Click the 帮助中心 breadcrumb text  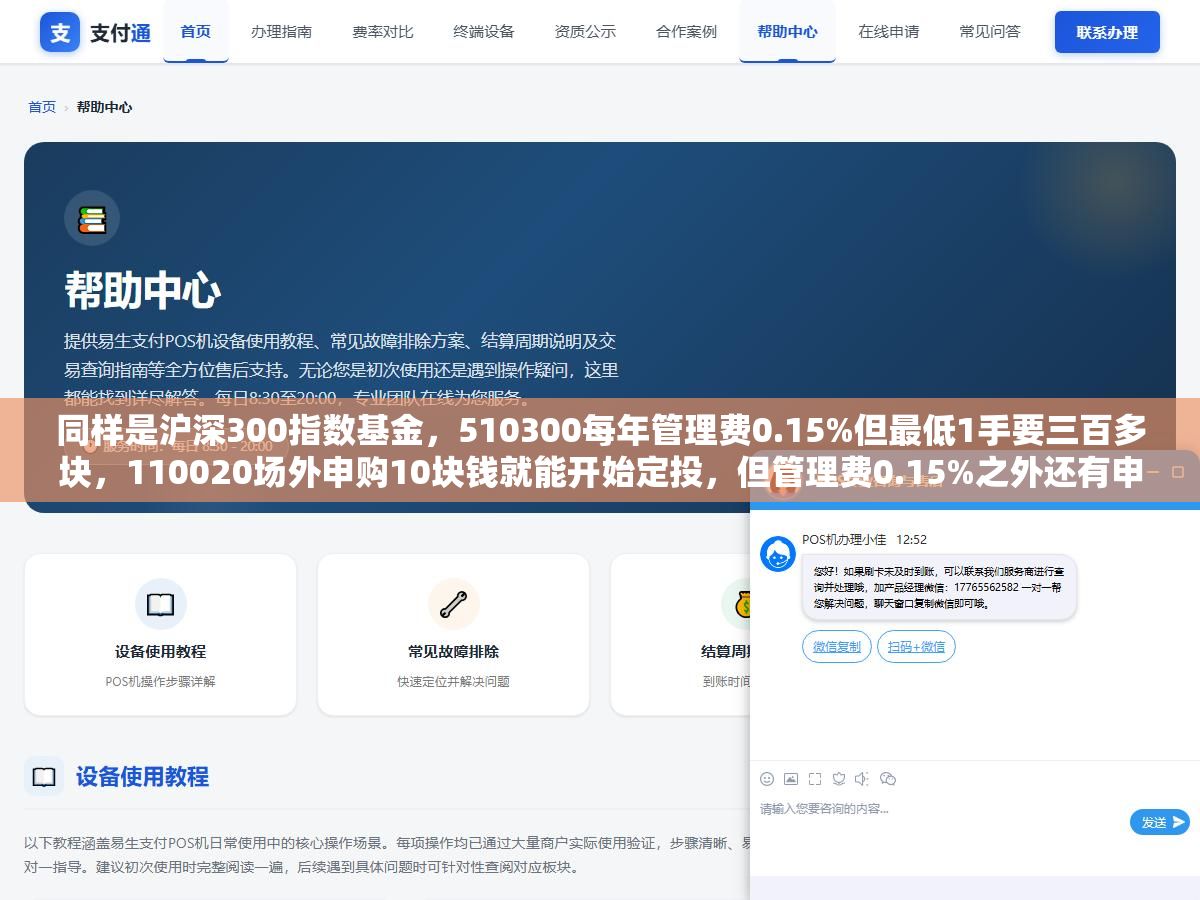coord(104,107)
